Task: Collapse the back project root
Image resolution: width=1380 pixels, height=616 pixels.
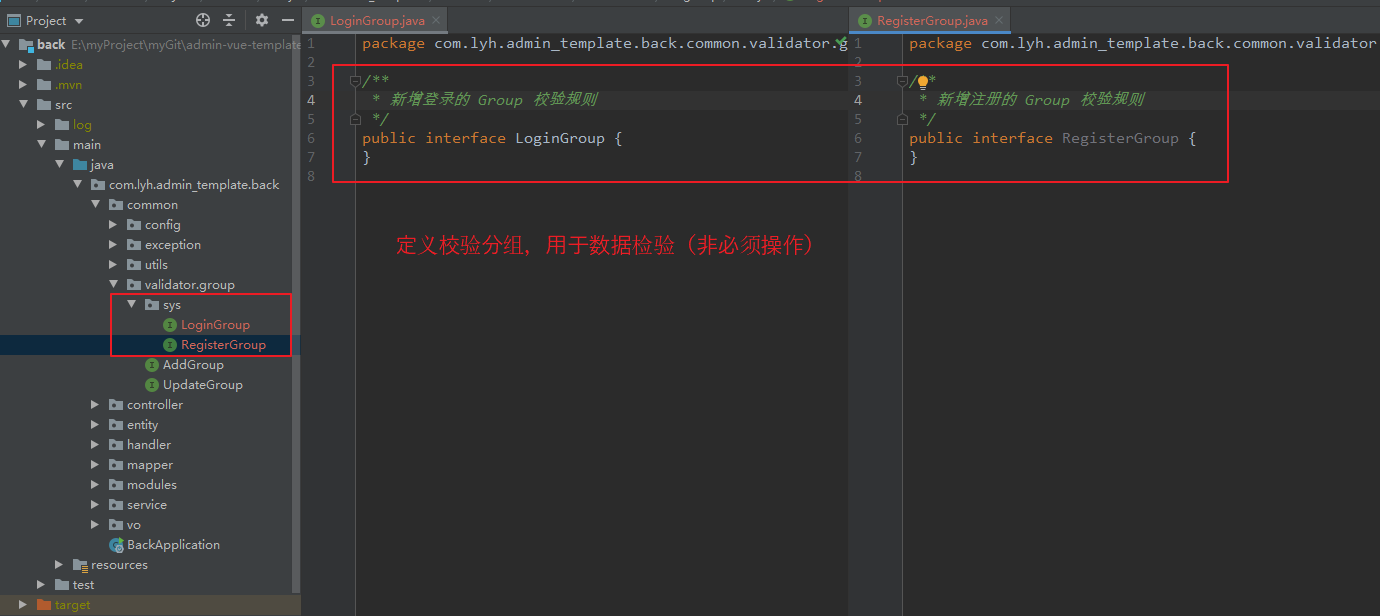Action: (x=7, y=45)
